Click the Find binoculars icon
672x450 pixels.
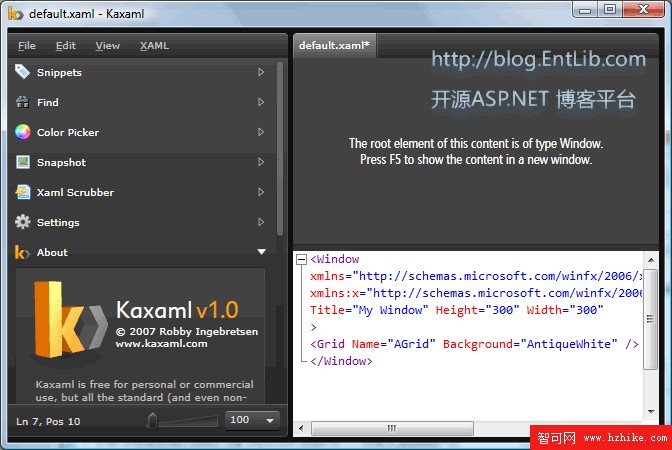point(22,102)
